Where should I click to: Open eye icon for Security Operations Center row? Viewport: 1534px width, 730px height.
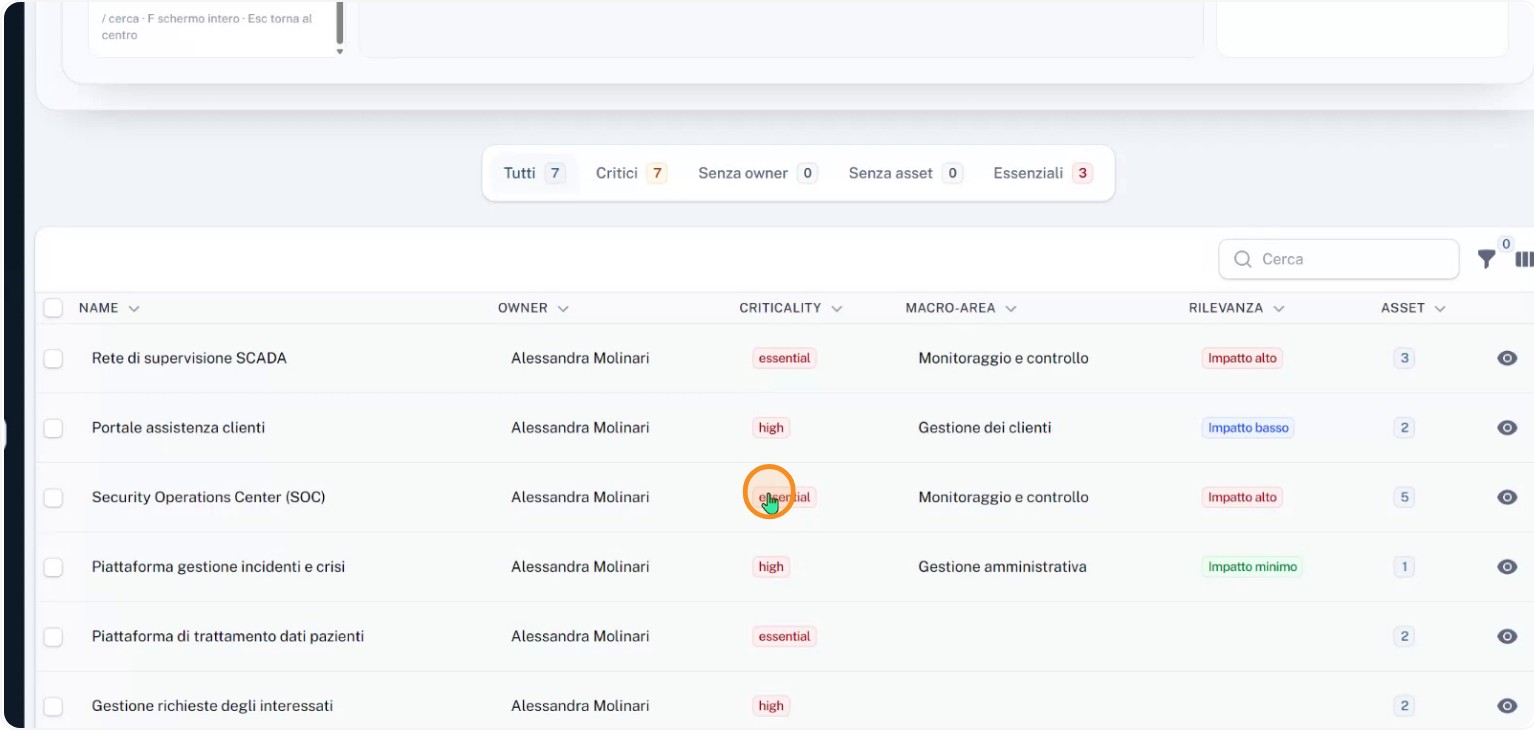(1507, 497)
